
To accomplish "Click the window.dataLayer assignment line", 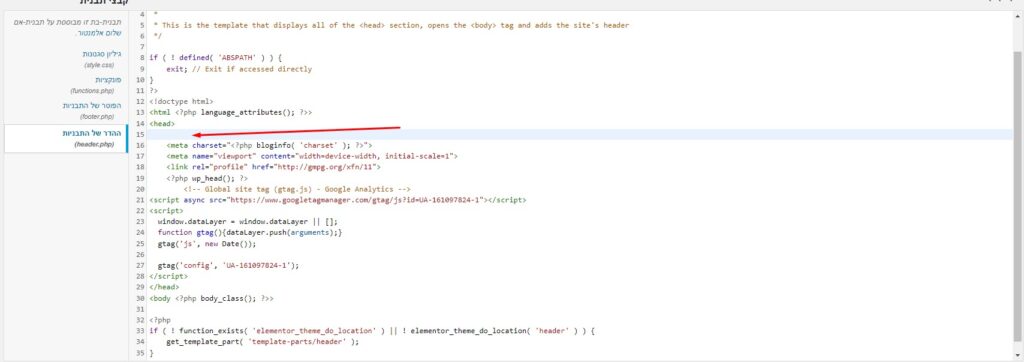I will tap(248, 222).
